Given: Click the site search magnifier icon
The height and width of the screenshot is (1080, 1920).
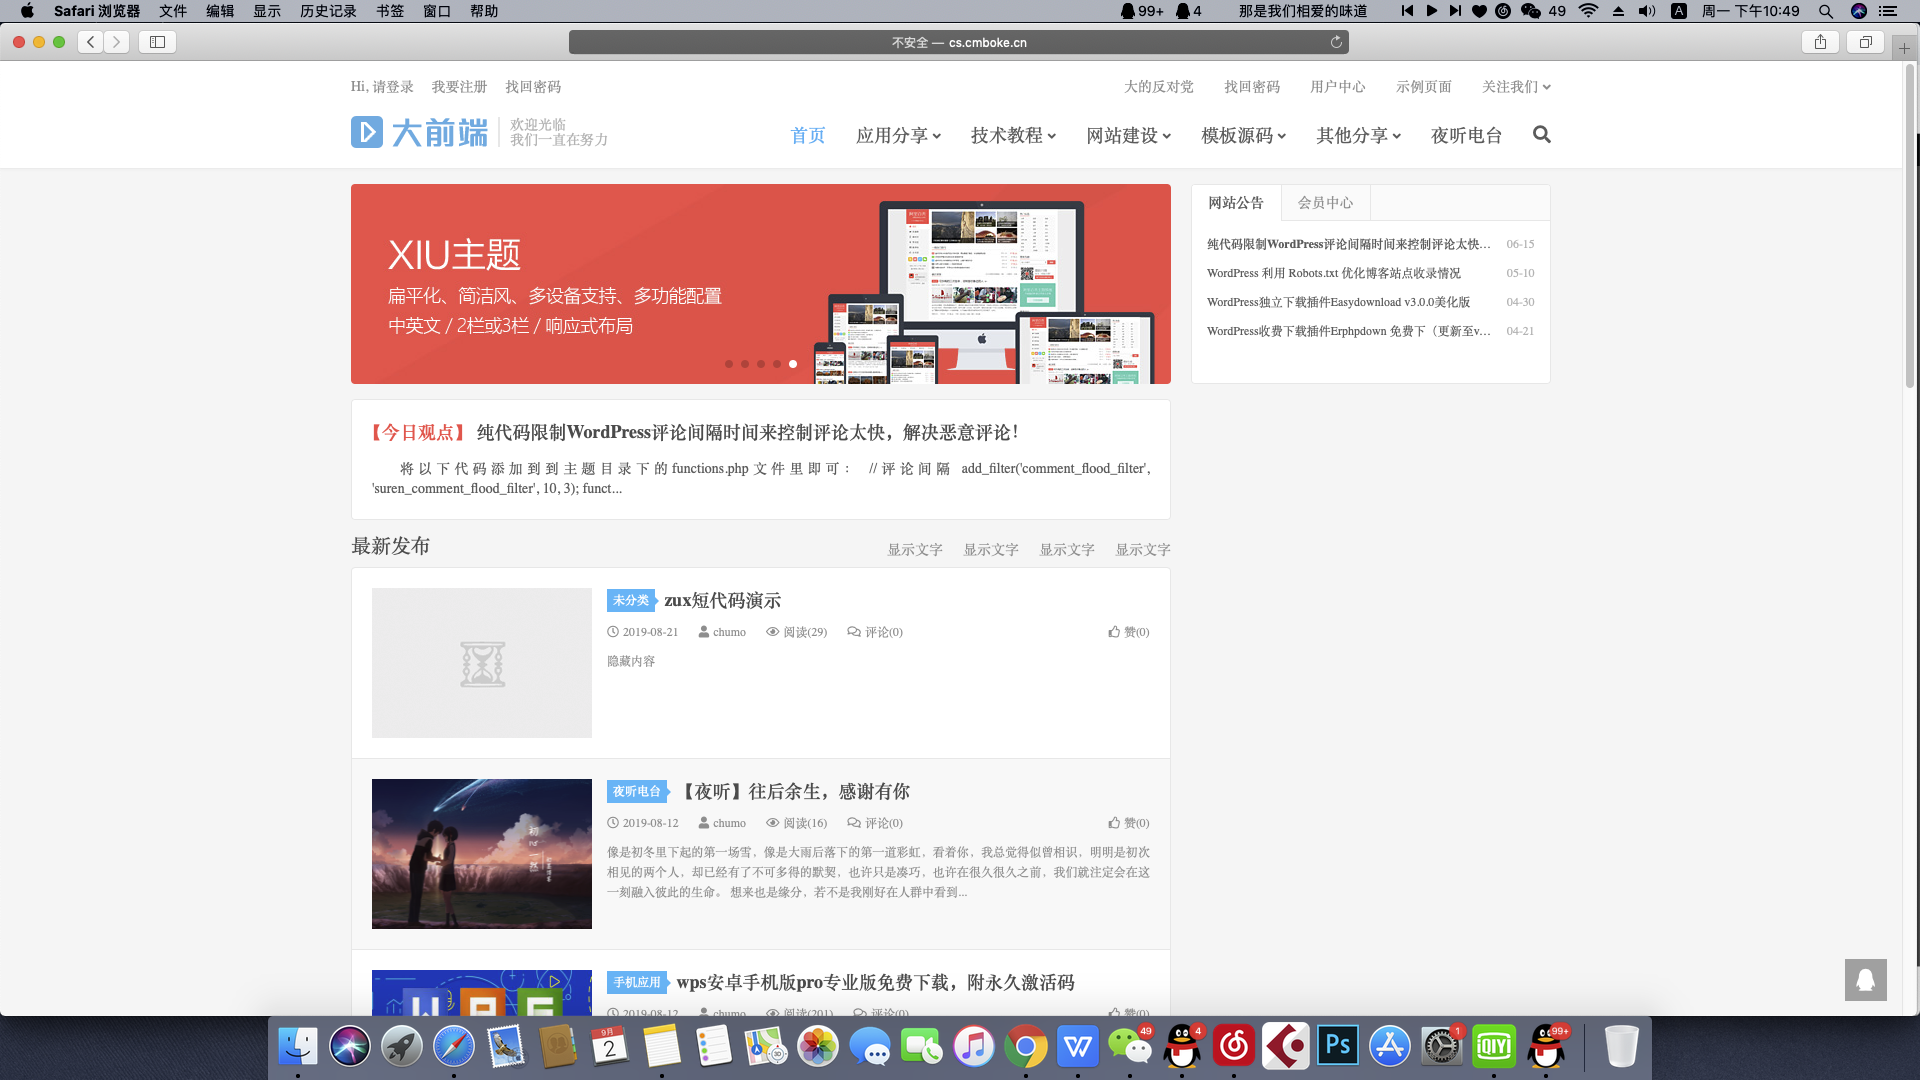Looking at the screenshot, I should [1541, 134].
